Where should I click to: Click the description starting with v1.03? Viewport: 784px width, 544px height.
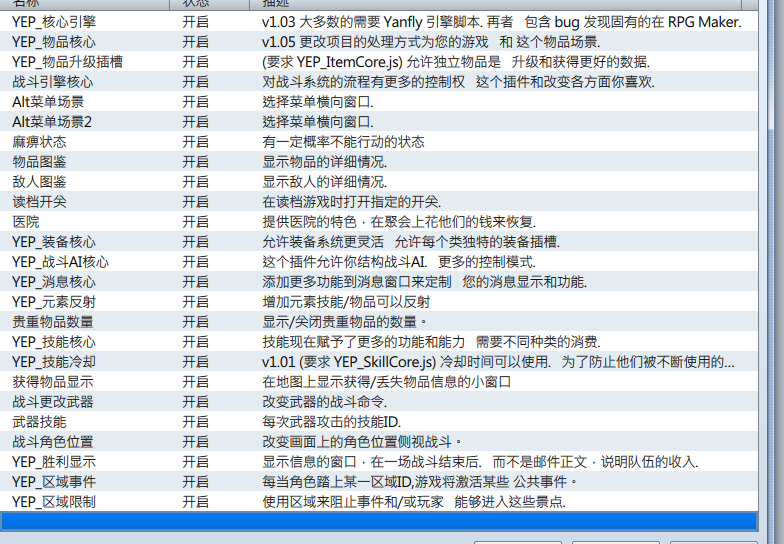(502, 22)
